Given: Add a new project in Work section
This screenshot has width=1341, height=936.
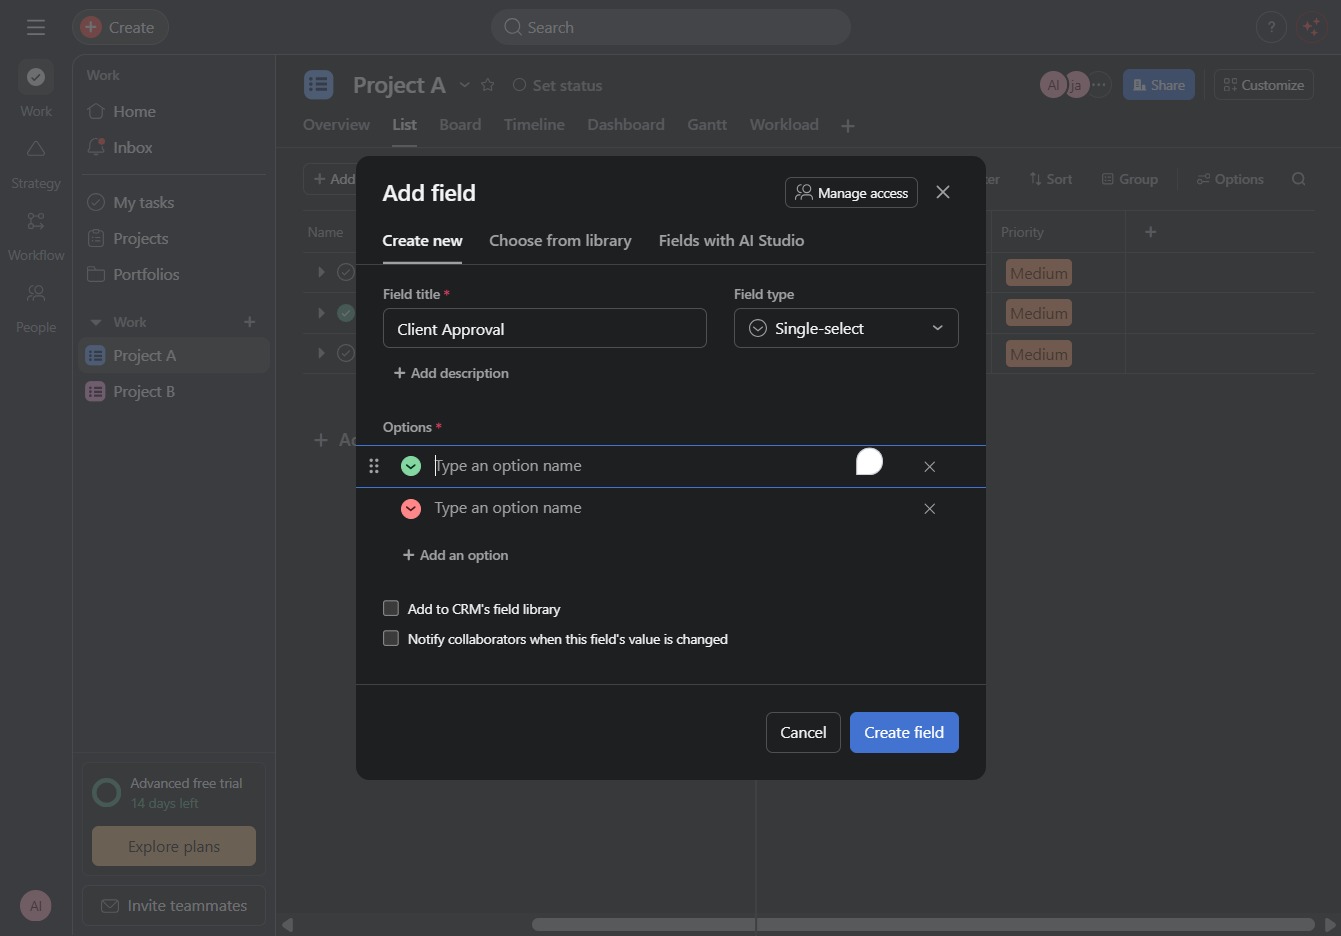Looking at the screenshot, I should coord(250,322).
